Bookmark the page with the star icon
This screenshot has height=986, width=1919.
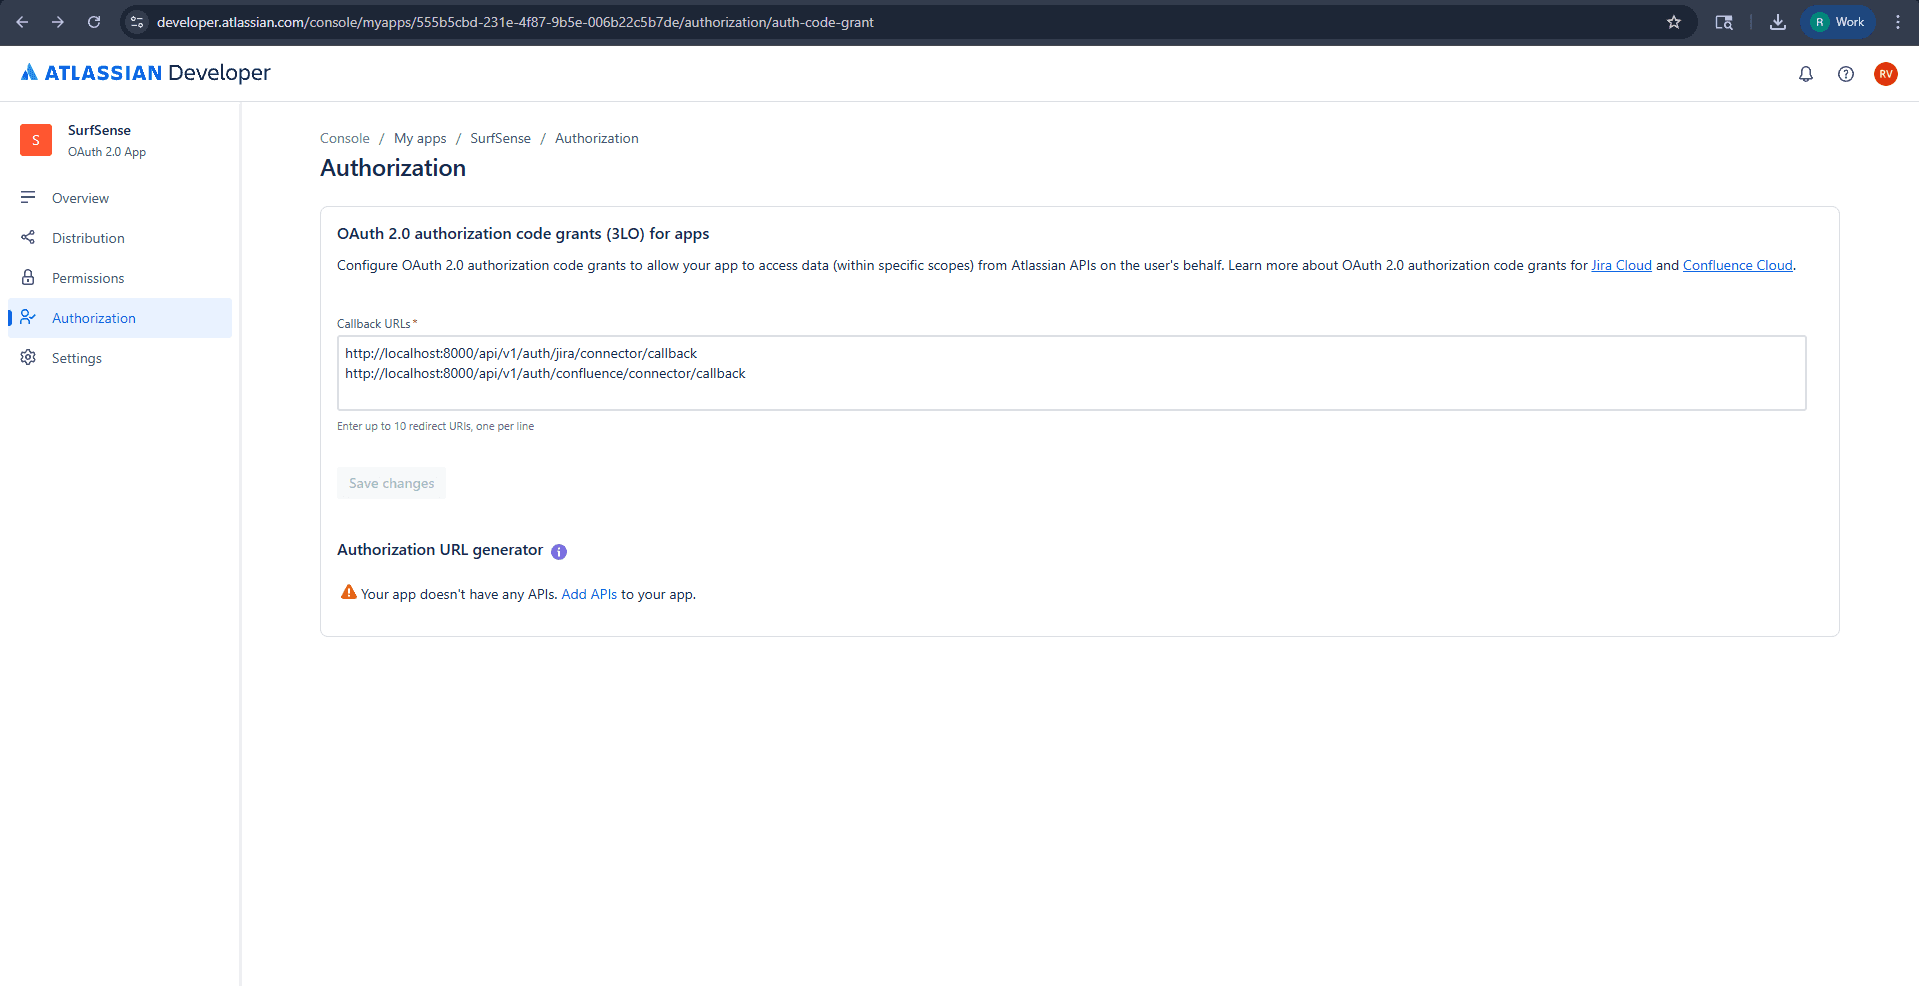pyautogui.click(x=1673, y=21)
